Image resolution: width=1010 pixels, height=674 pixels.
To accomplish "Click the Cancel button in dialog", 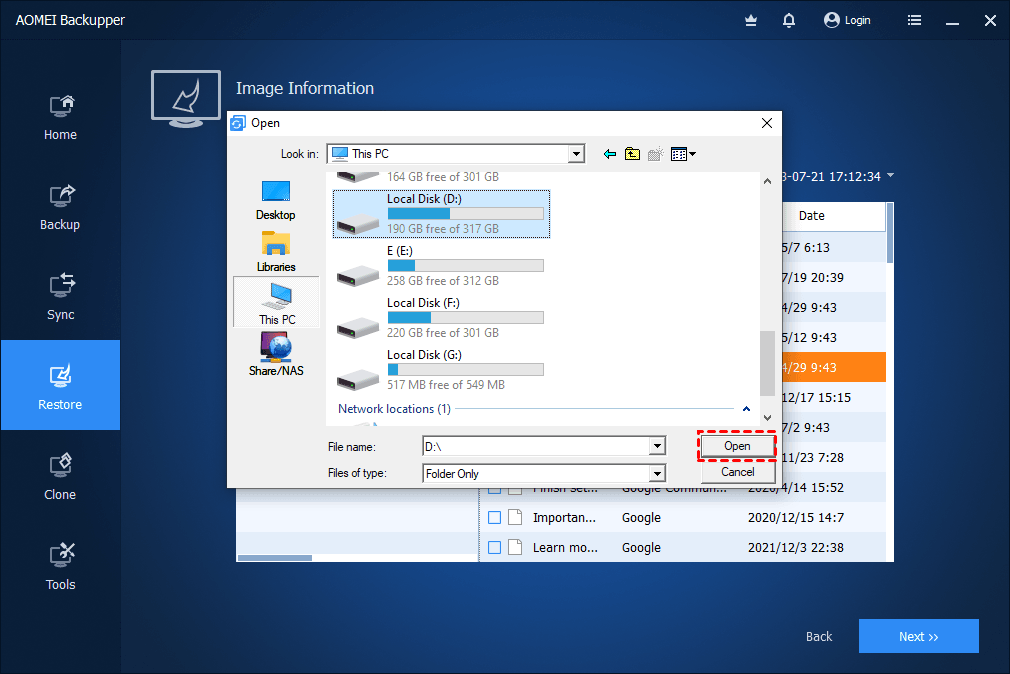I will click(x=737, y=472).
